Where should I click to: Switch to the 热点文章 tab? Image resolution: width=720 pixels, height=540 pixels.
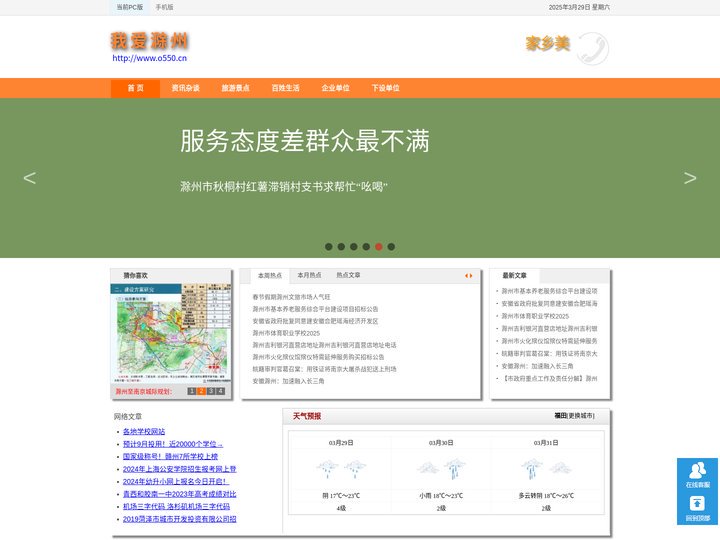click(x=349, y=275)
